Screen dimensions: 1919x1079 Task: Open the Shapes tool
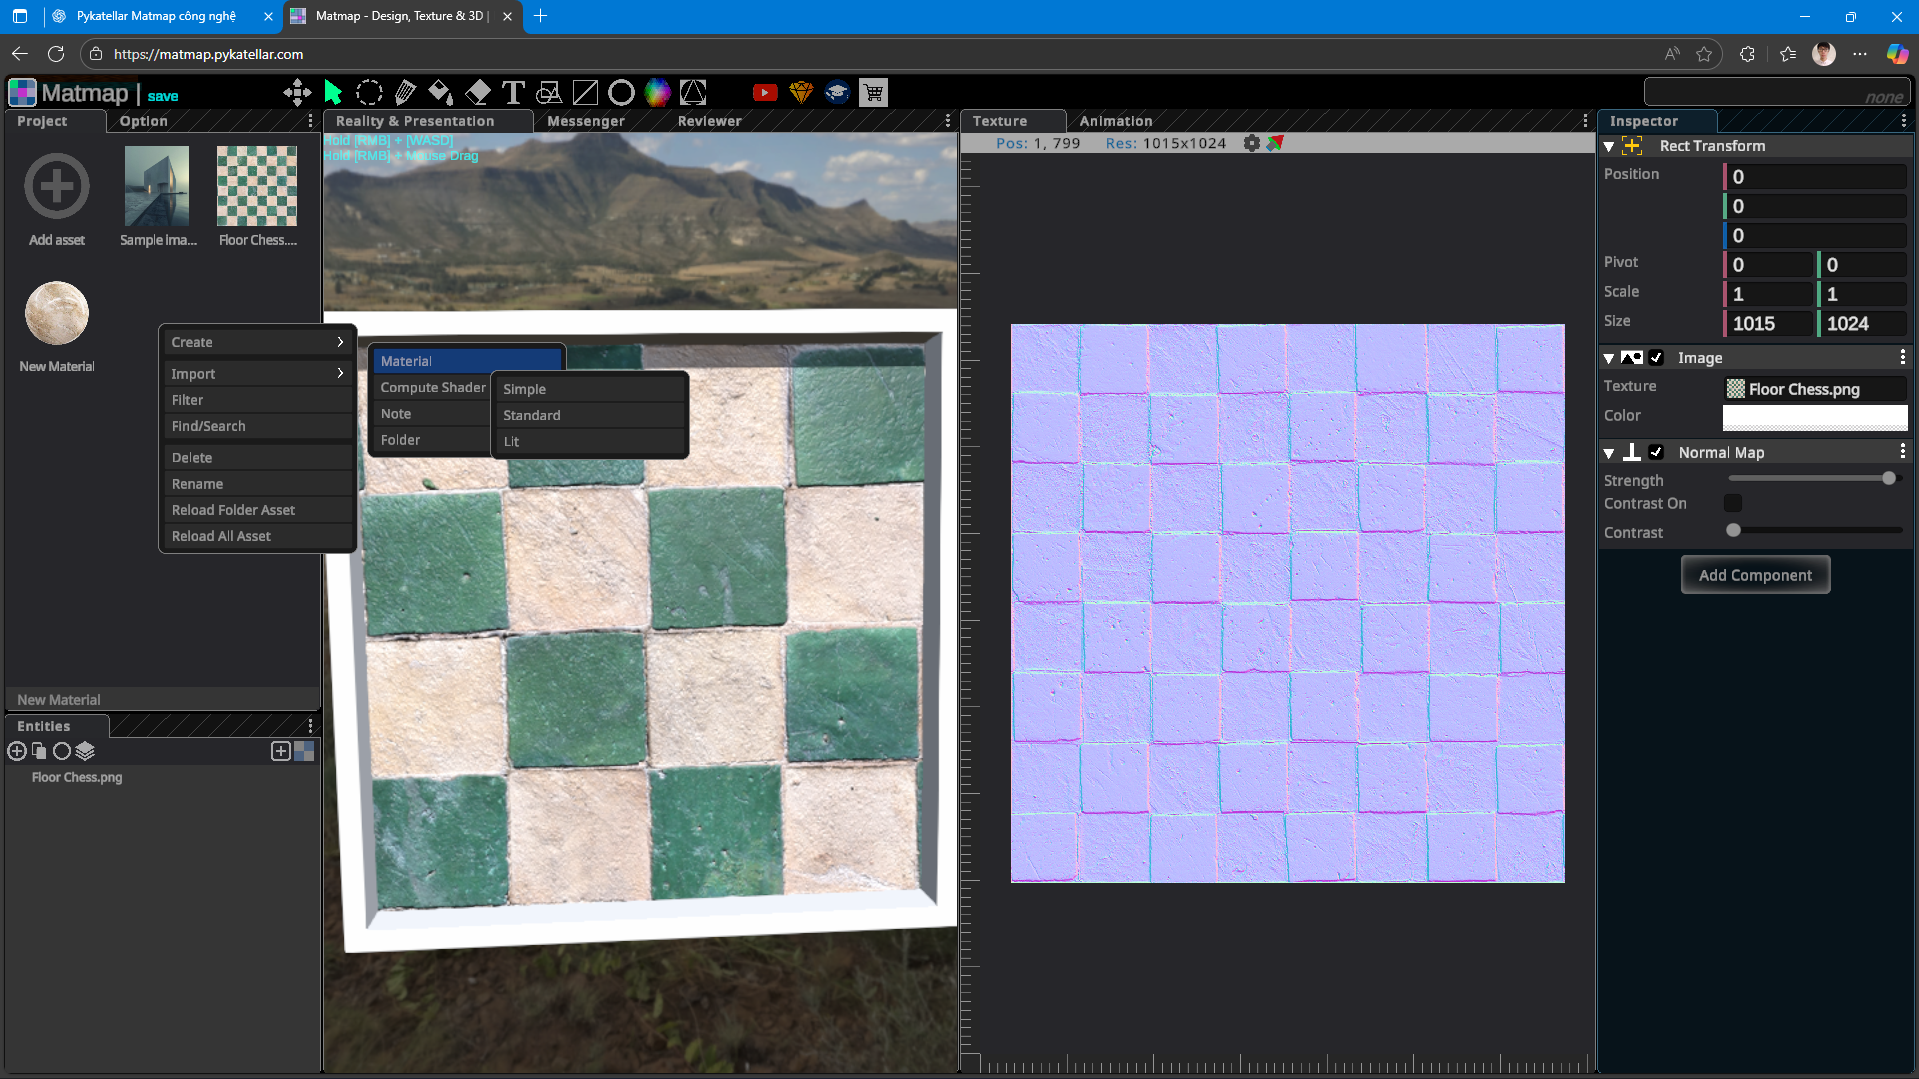[x=549, y=93]
